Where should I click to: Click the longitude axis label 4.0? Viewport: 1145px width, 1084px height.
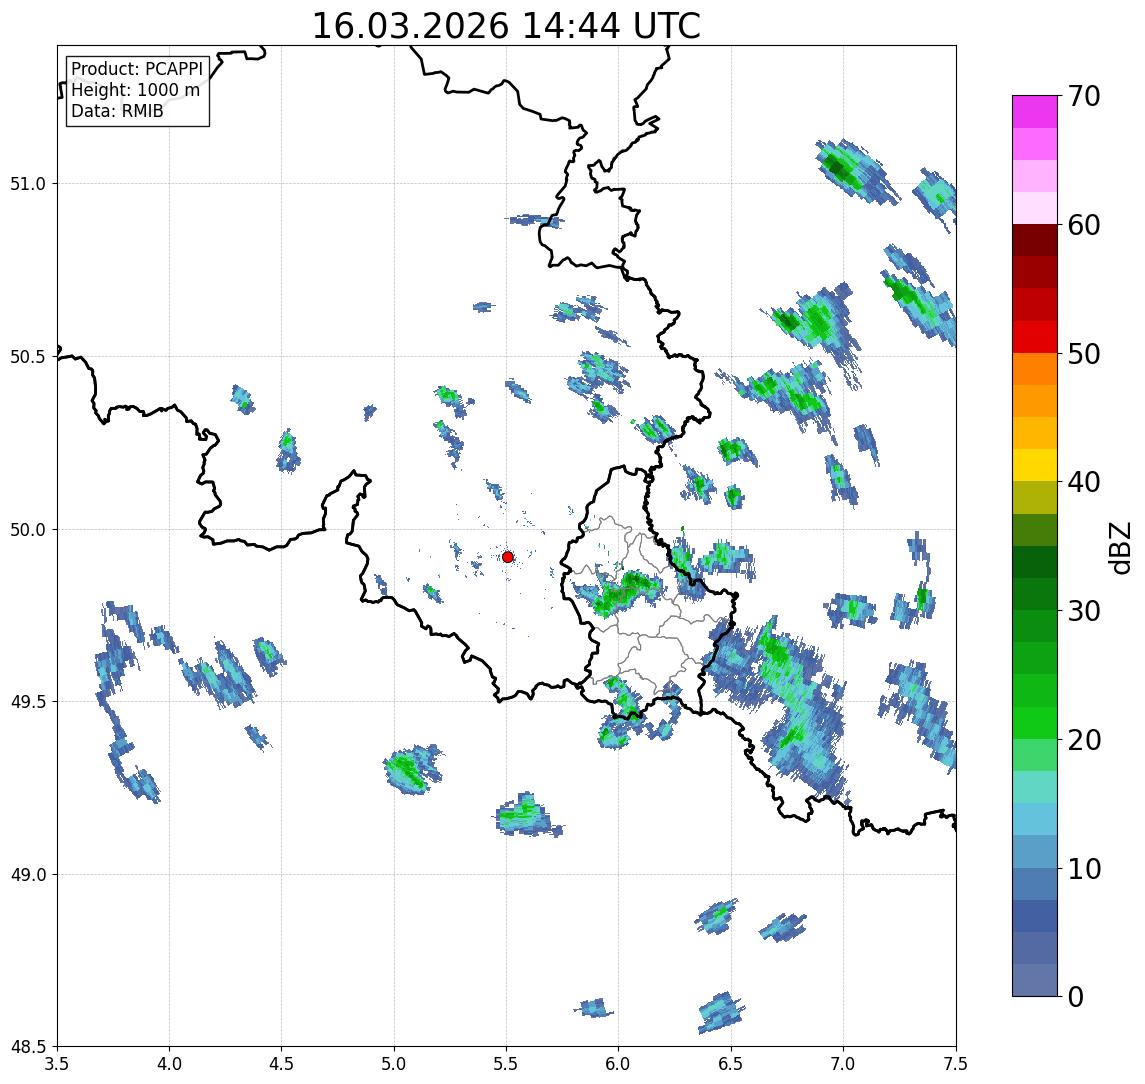tap(169, 1064)
